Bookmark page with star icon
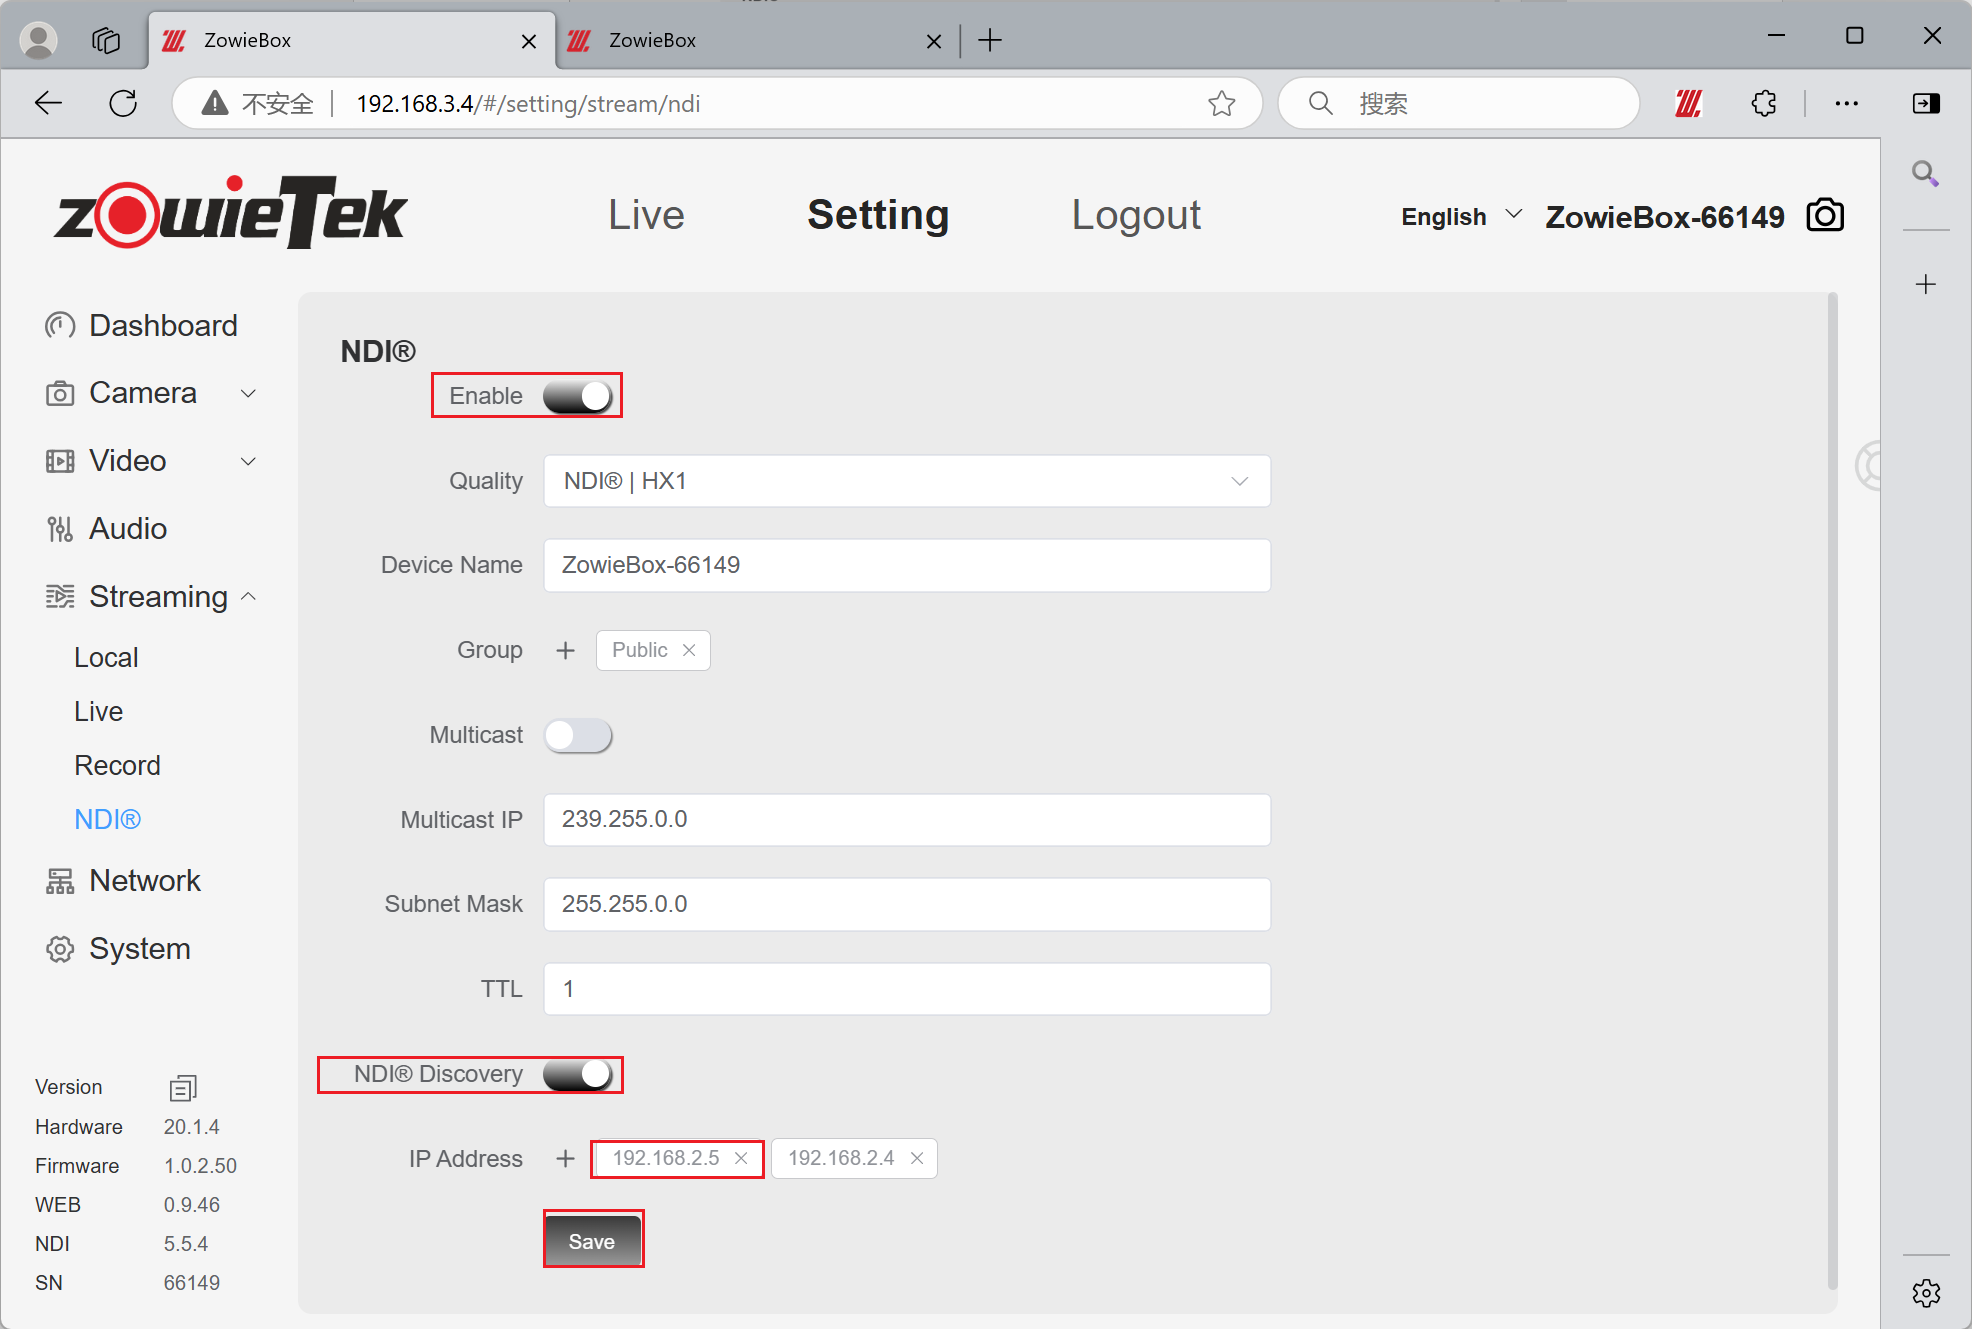This screenshot has height=1329, width=1972. 1221,103
